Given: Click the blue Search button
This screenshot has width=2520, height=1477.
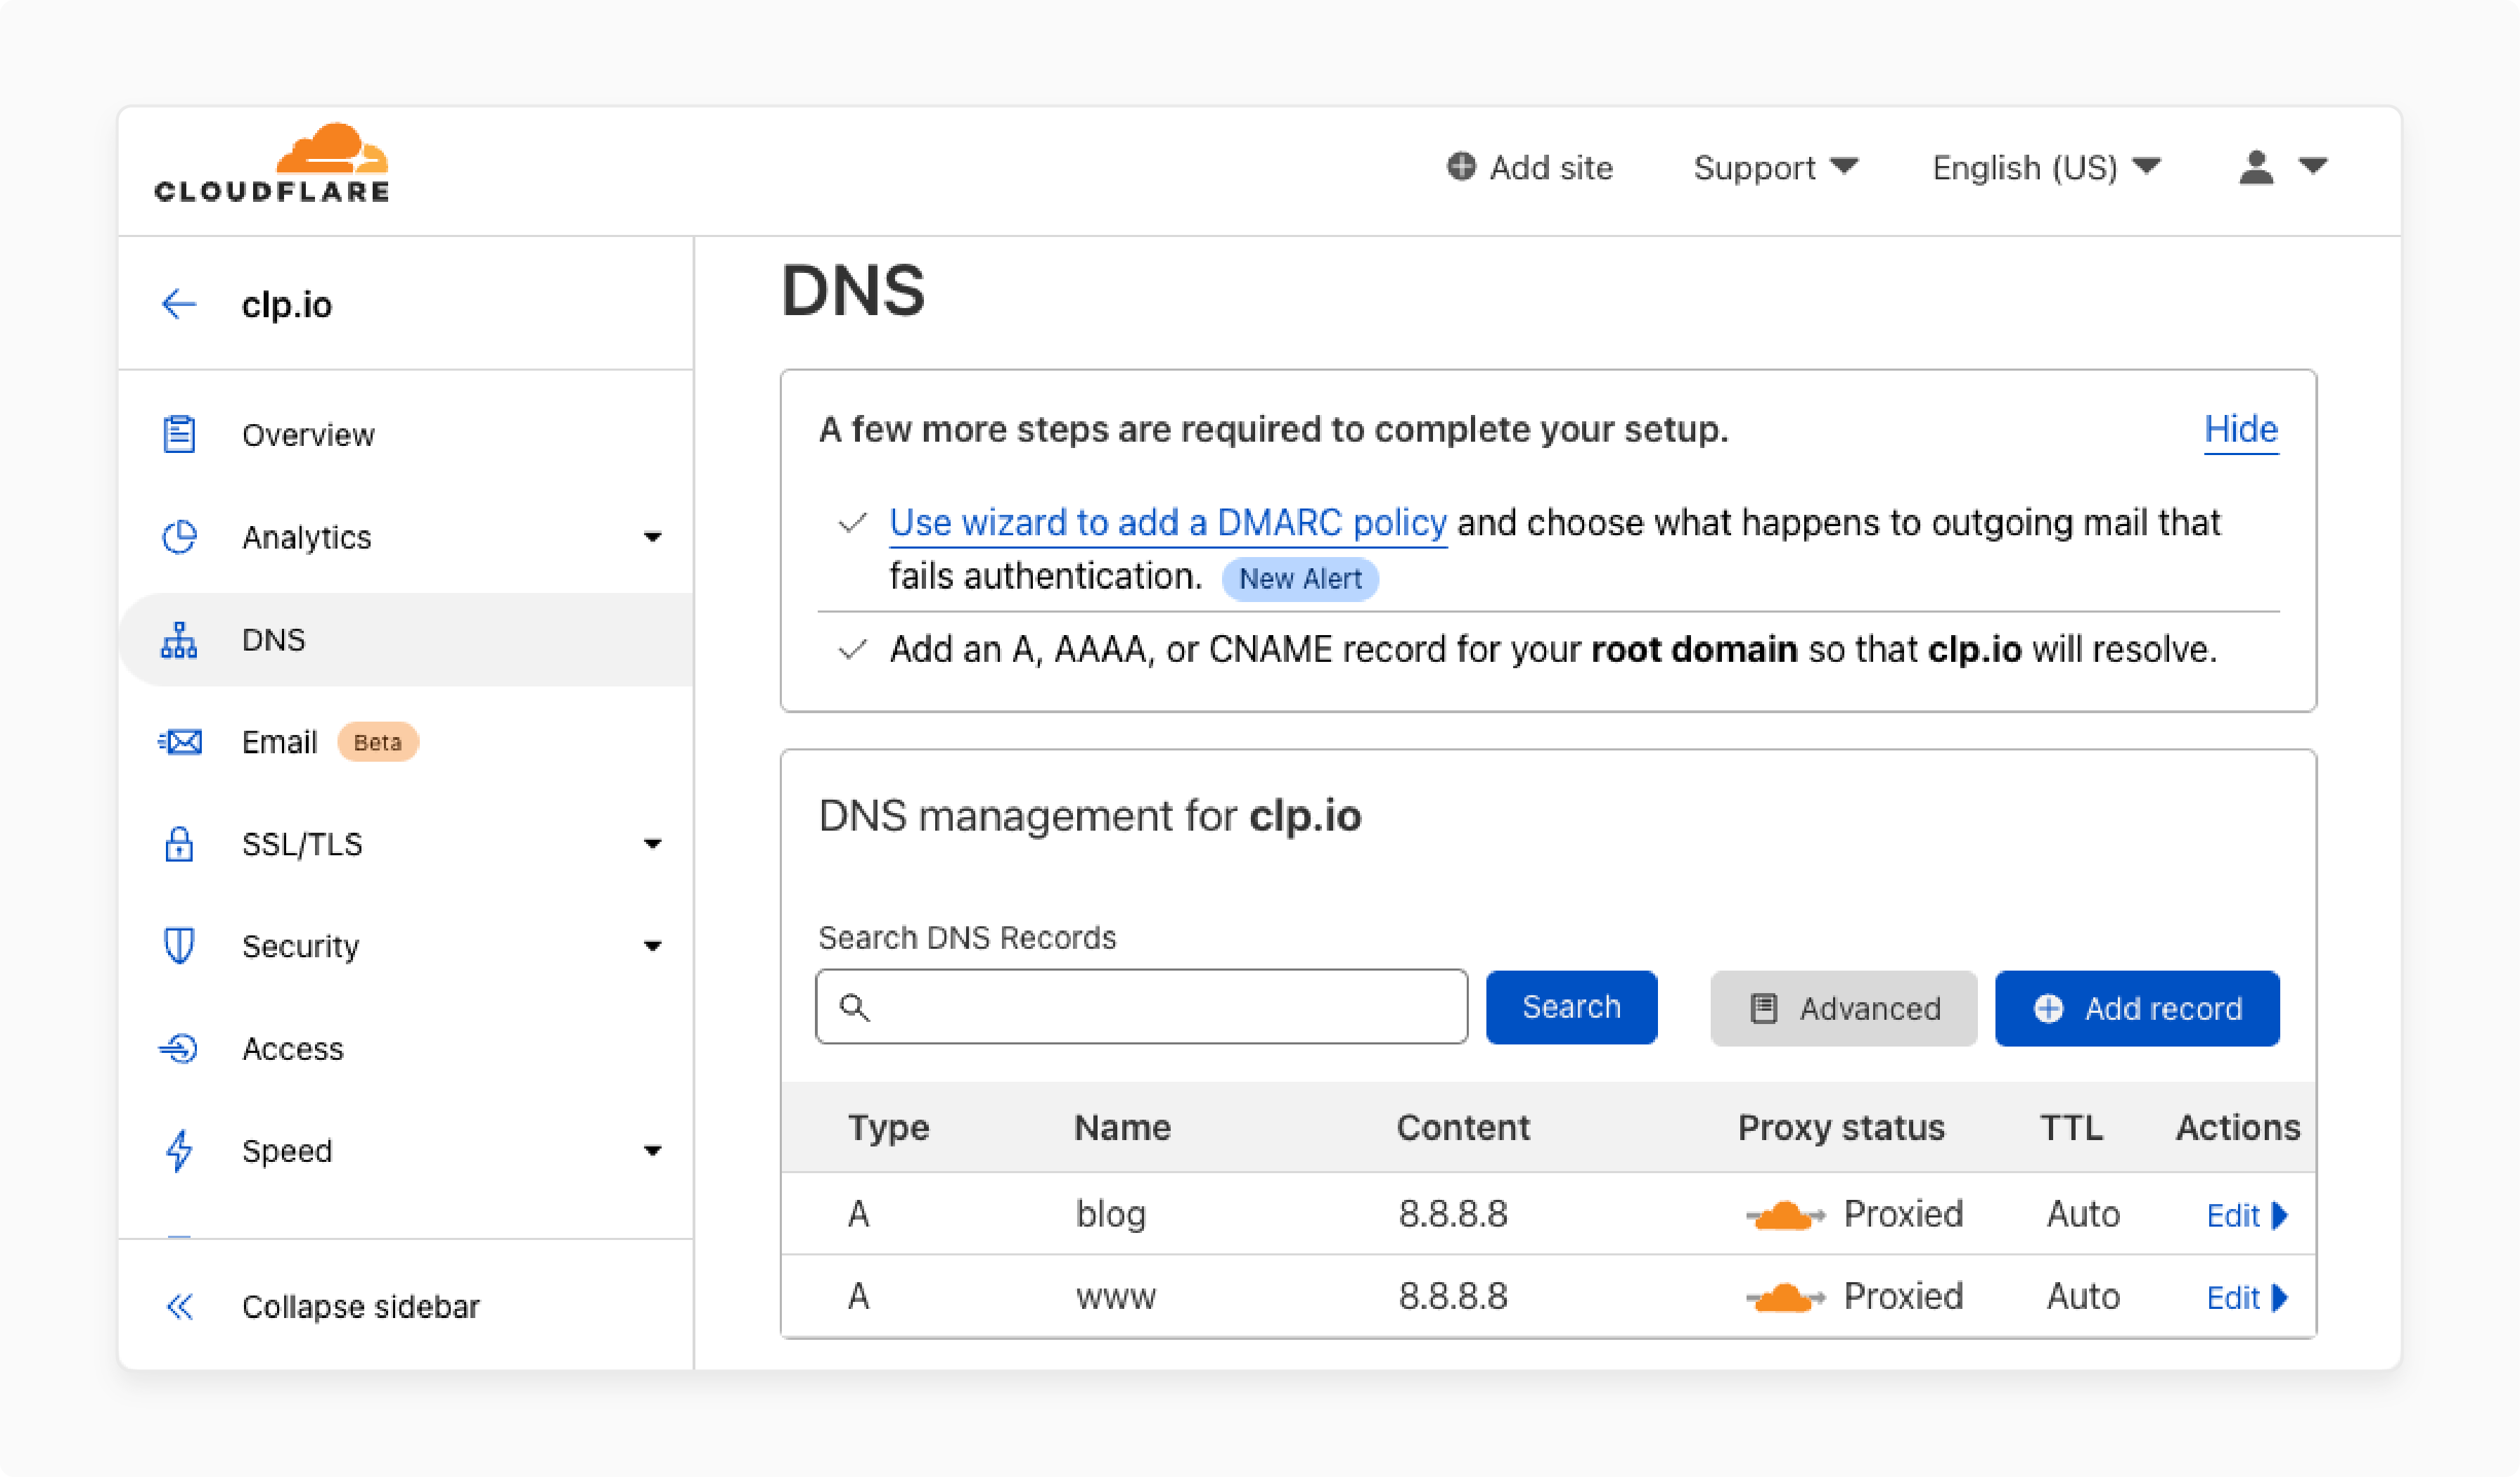Looking at the screenshot, I should 1571,1007.
